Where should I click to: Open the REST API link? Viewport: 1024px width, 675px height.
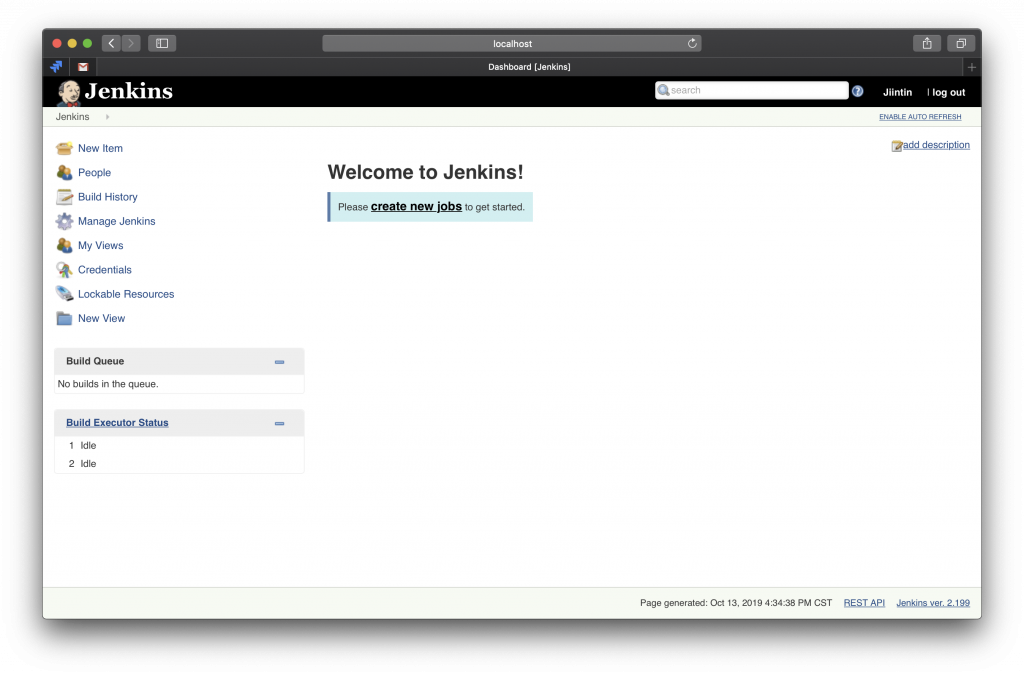[864, 603]
